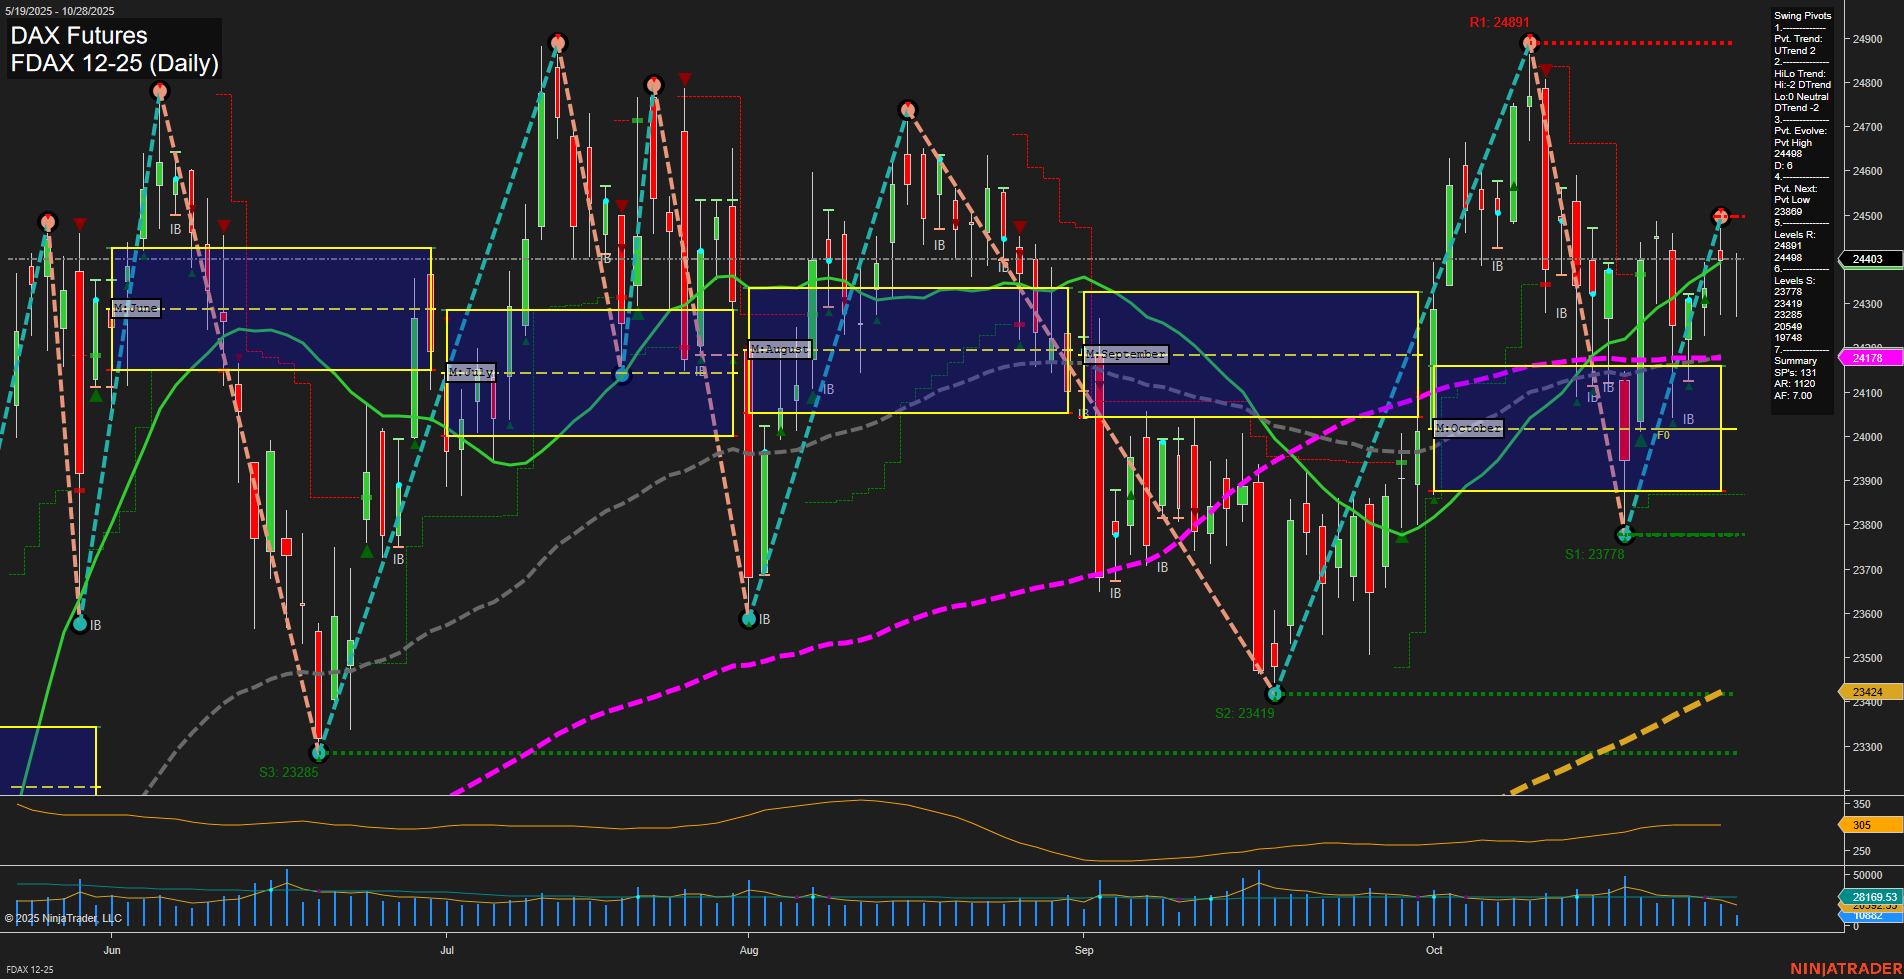Select the M:June monthly box label

[137, 308]
